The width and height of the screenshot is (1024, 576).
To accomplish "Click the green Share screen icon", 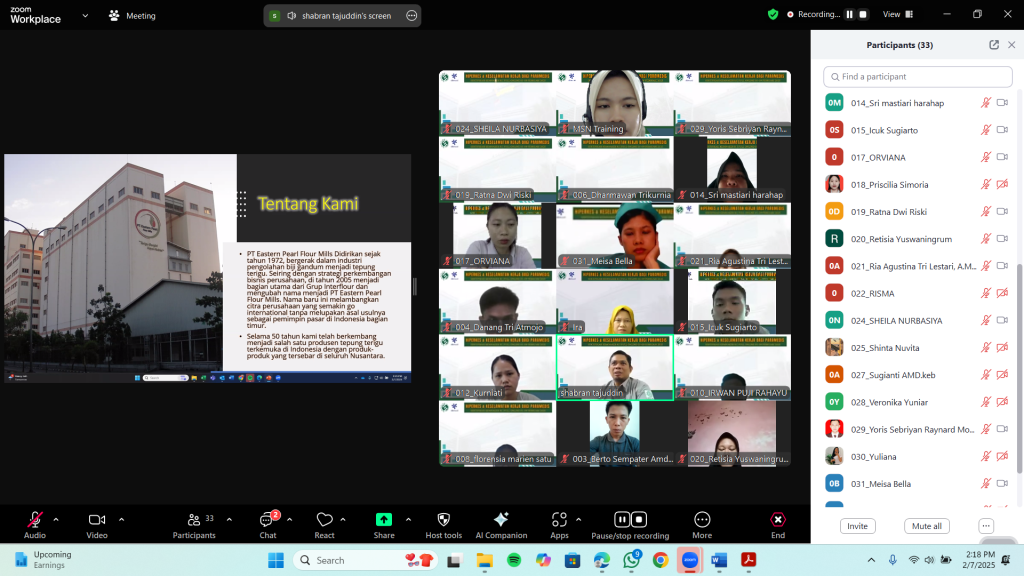I will point(384,520).
